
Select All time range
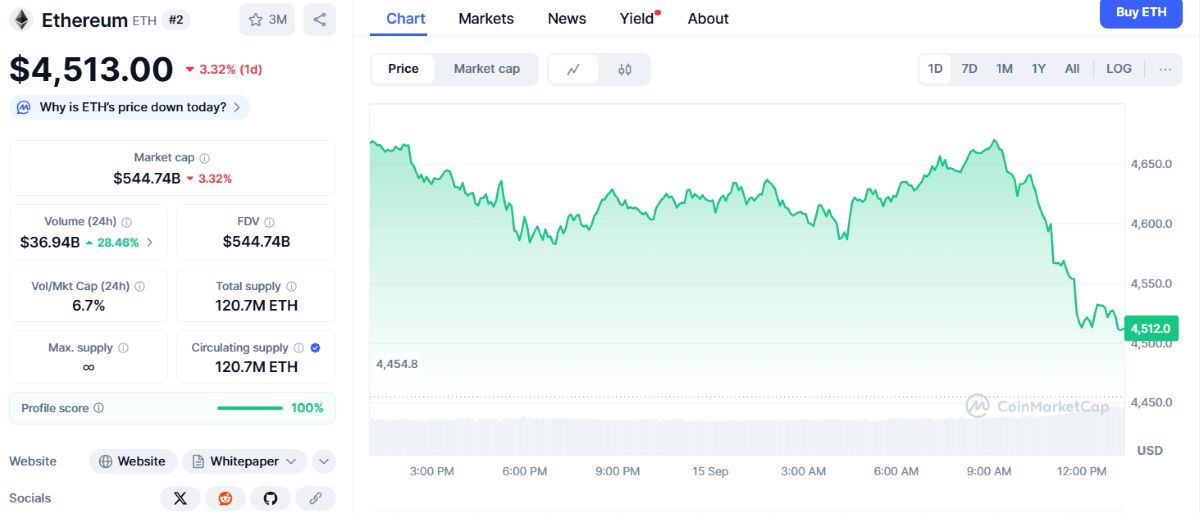tap(1072, 69)
